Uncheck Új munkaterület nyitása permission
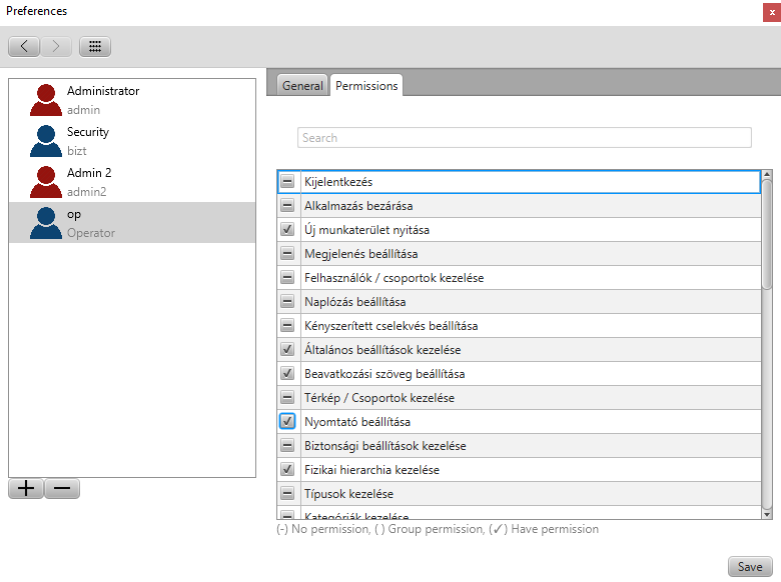 (287, 230)
